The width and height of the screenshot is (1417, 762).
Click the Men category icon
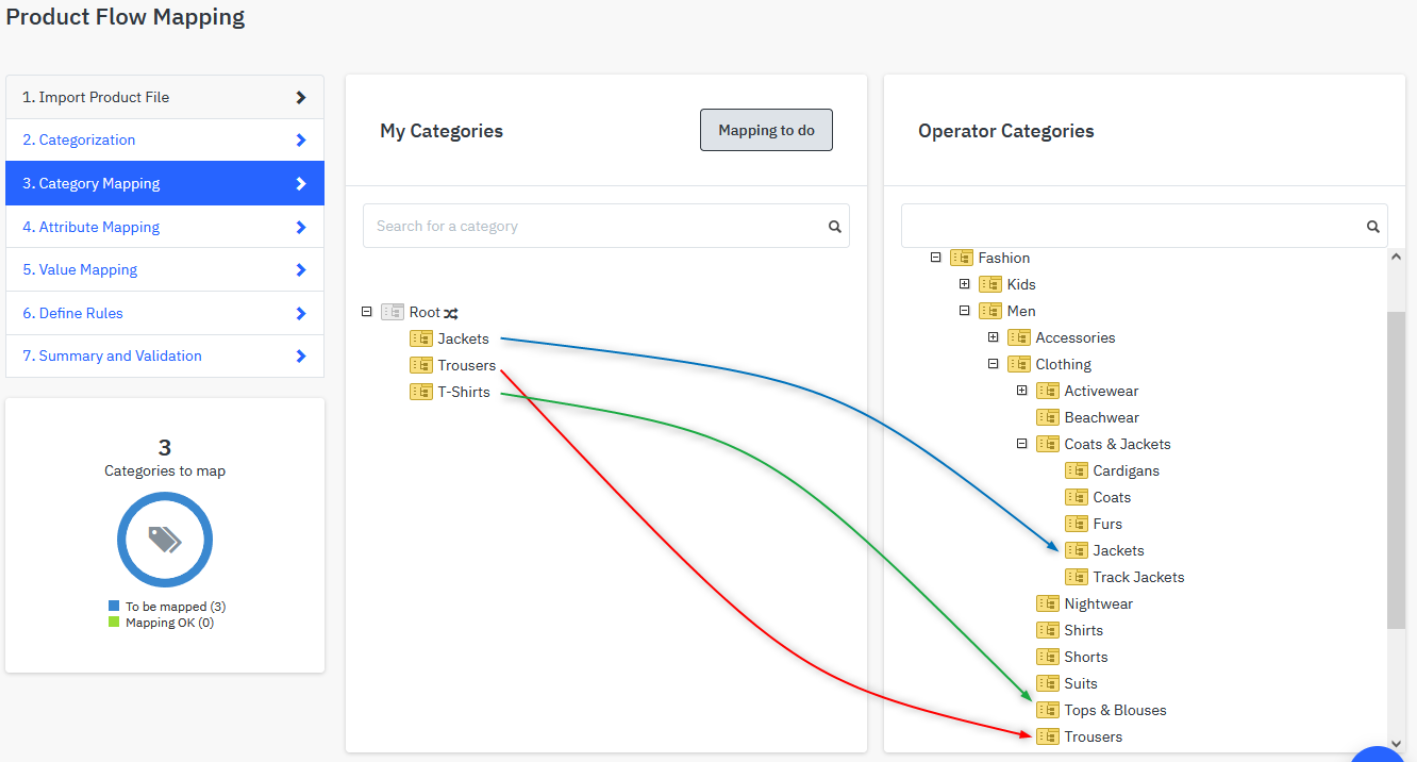[990, 311]
